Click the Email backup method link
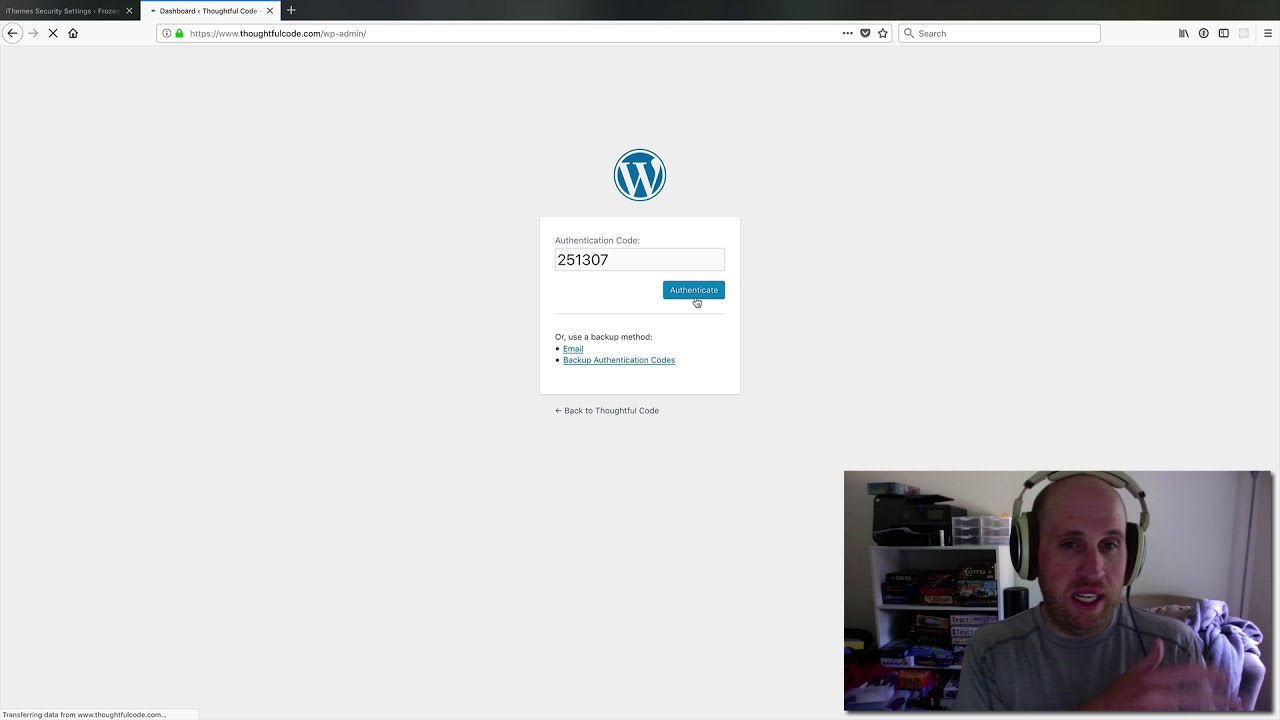The width and height of the screenshot is (1280, 720). click(573, 348)
